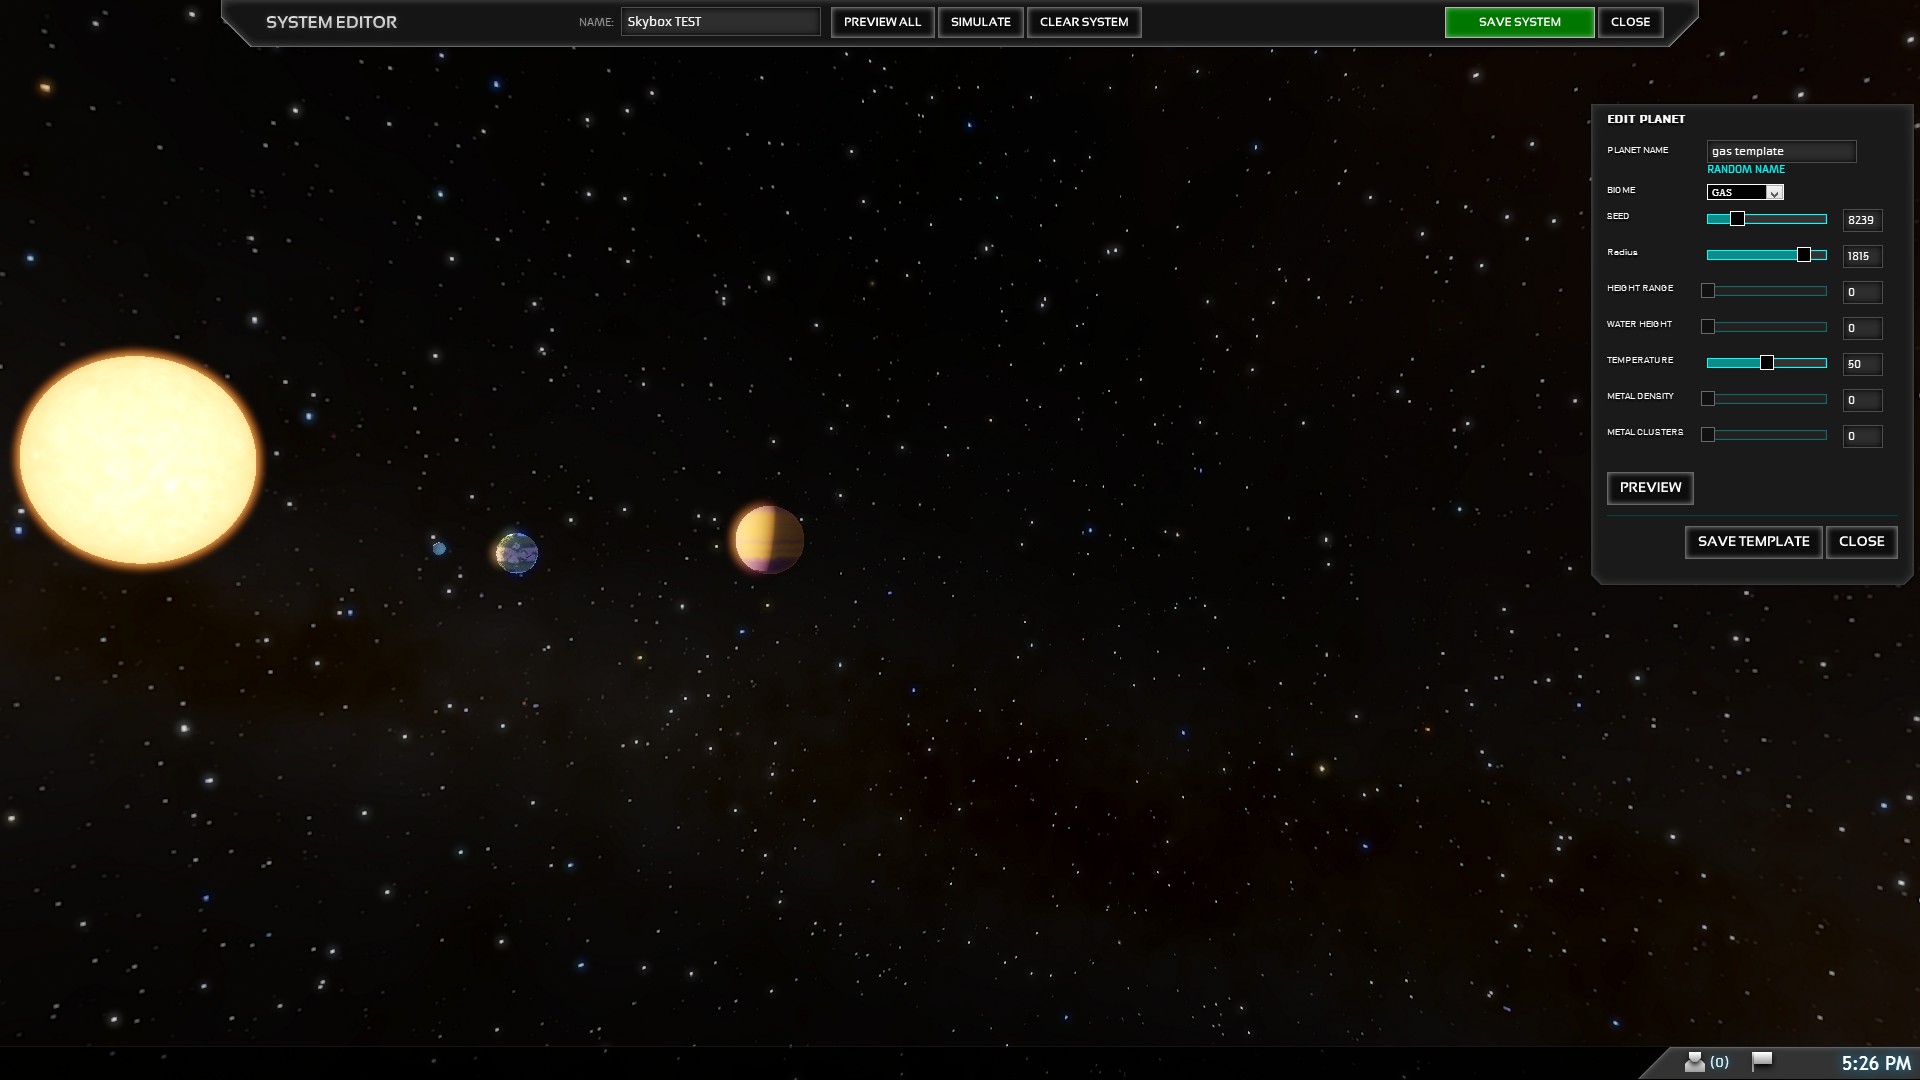Click the Random Name link

coord(1745,170)
